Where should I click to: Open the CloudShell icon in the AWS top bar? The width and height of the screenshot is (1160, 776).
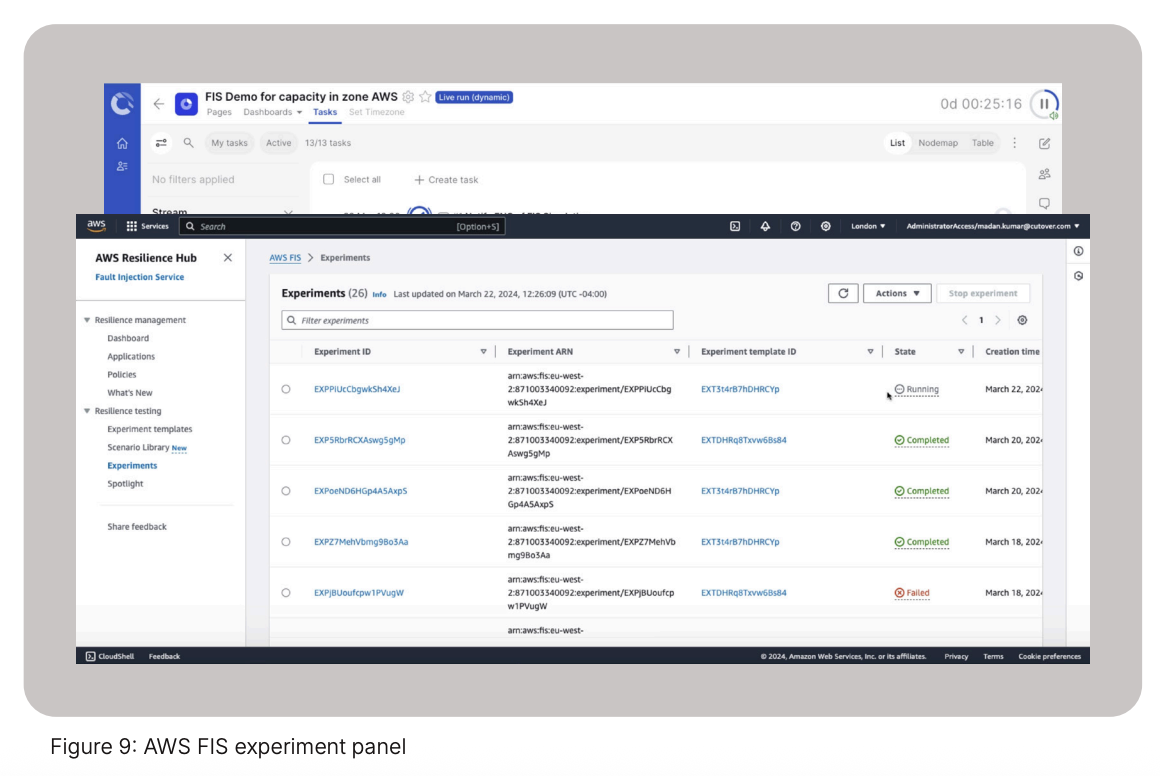[x=735, y=226]
